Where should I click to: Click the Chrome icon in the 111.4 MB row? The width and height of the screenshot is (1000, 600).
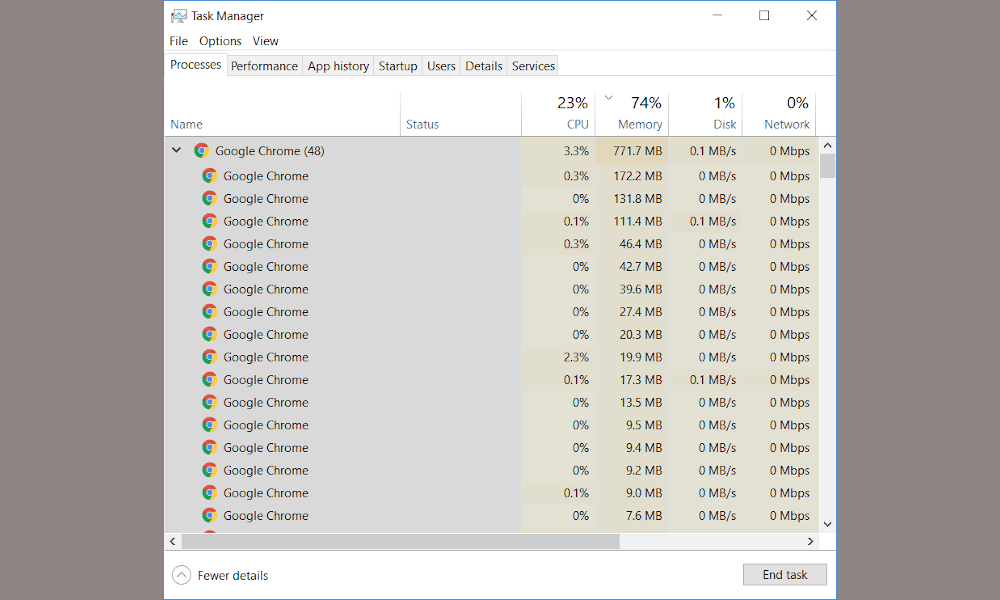click(x=209, y=221)
